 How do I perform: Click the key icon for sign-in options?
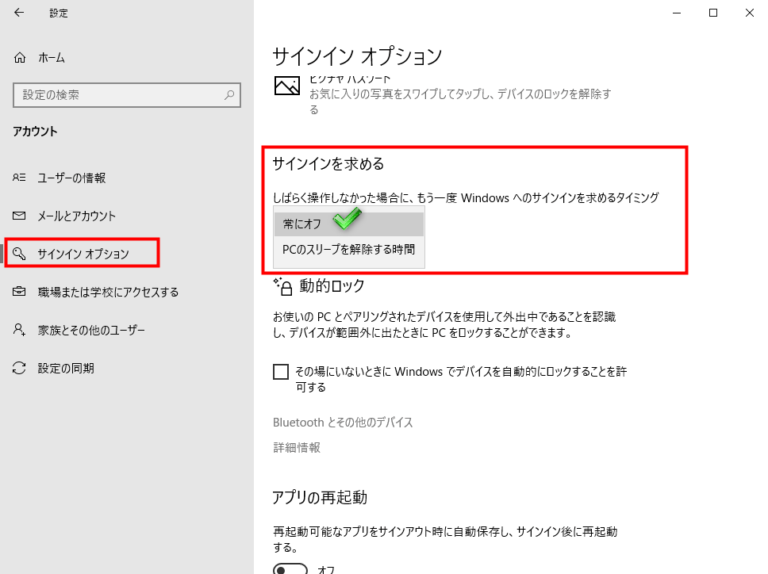[20, 254]
